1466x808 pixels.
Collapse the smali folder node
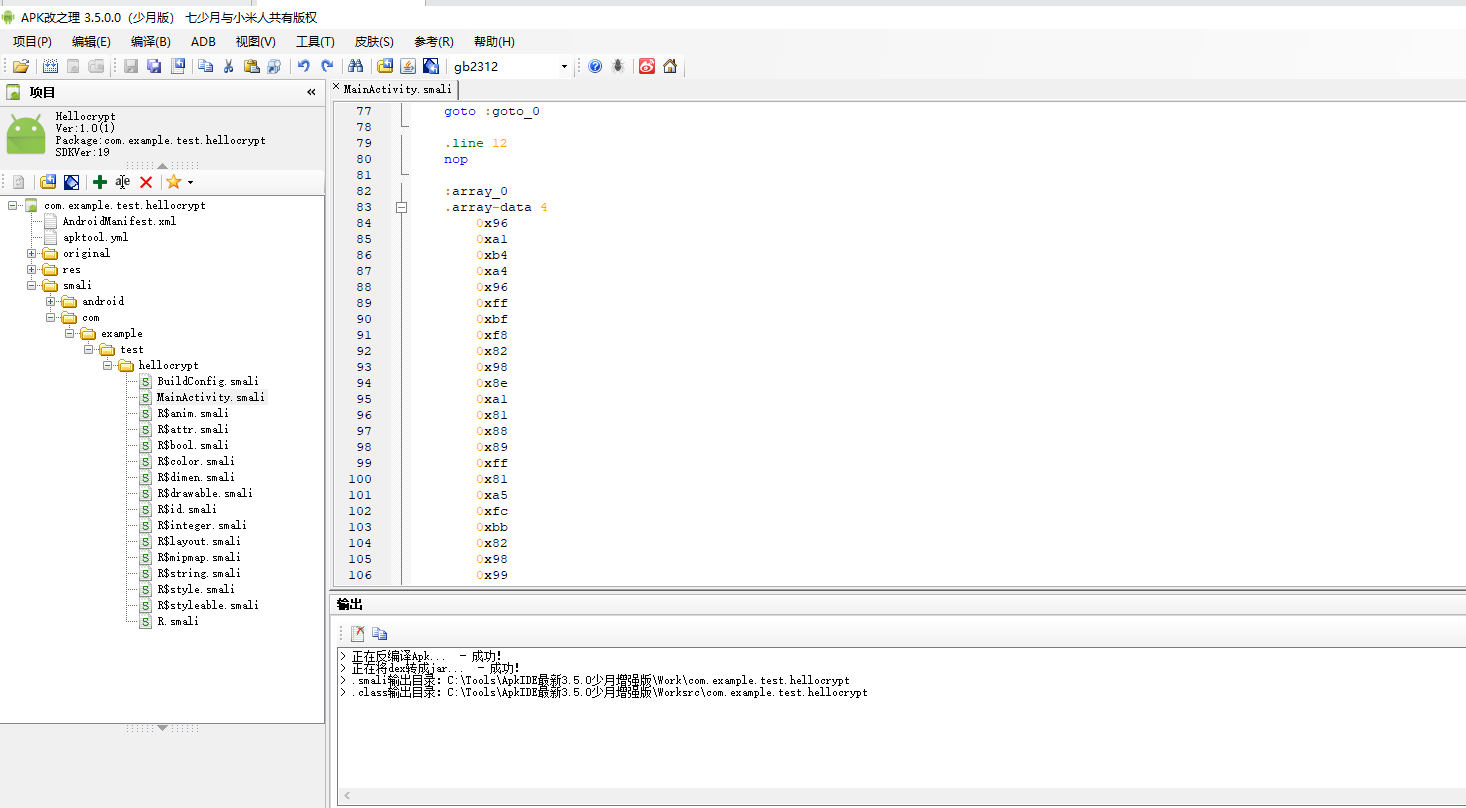tap(32, 285)
